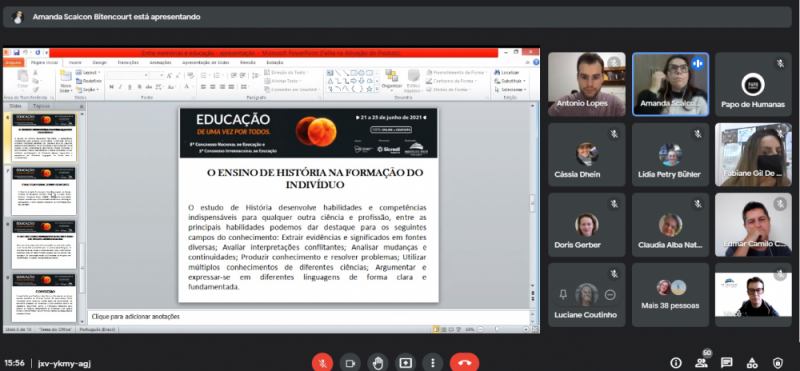Image resolution: width=800 pixels, height=371 pixels.
Task: Switch to the Transições ribbon tab
Action: pos(128,62)
